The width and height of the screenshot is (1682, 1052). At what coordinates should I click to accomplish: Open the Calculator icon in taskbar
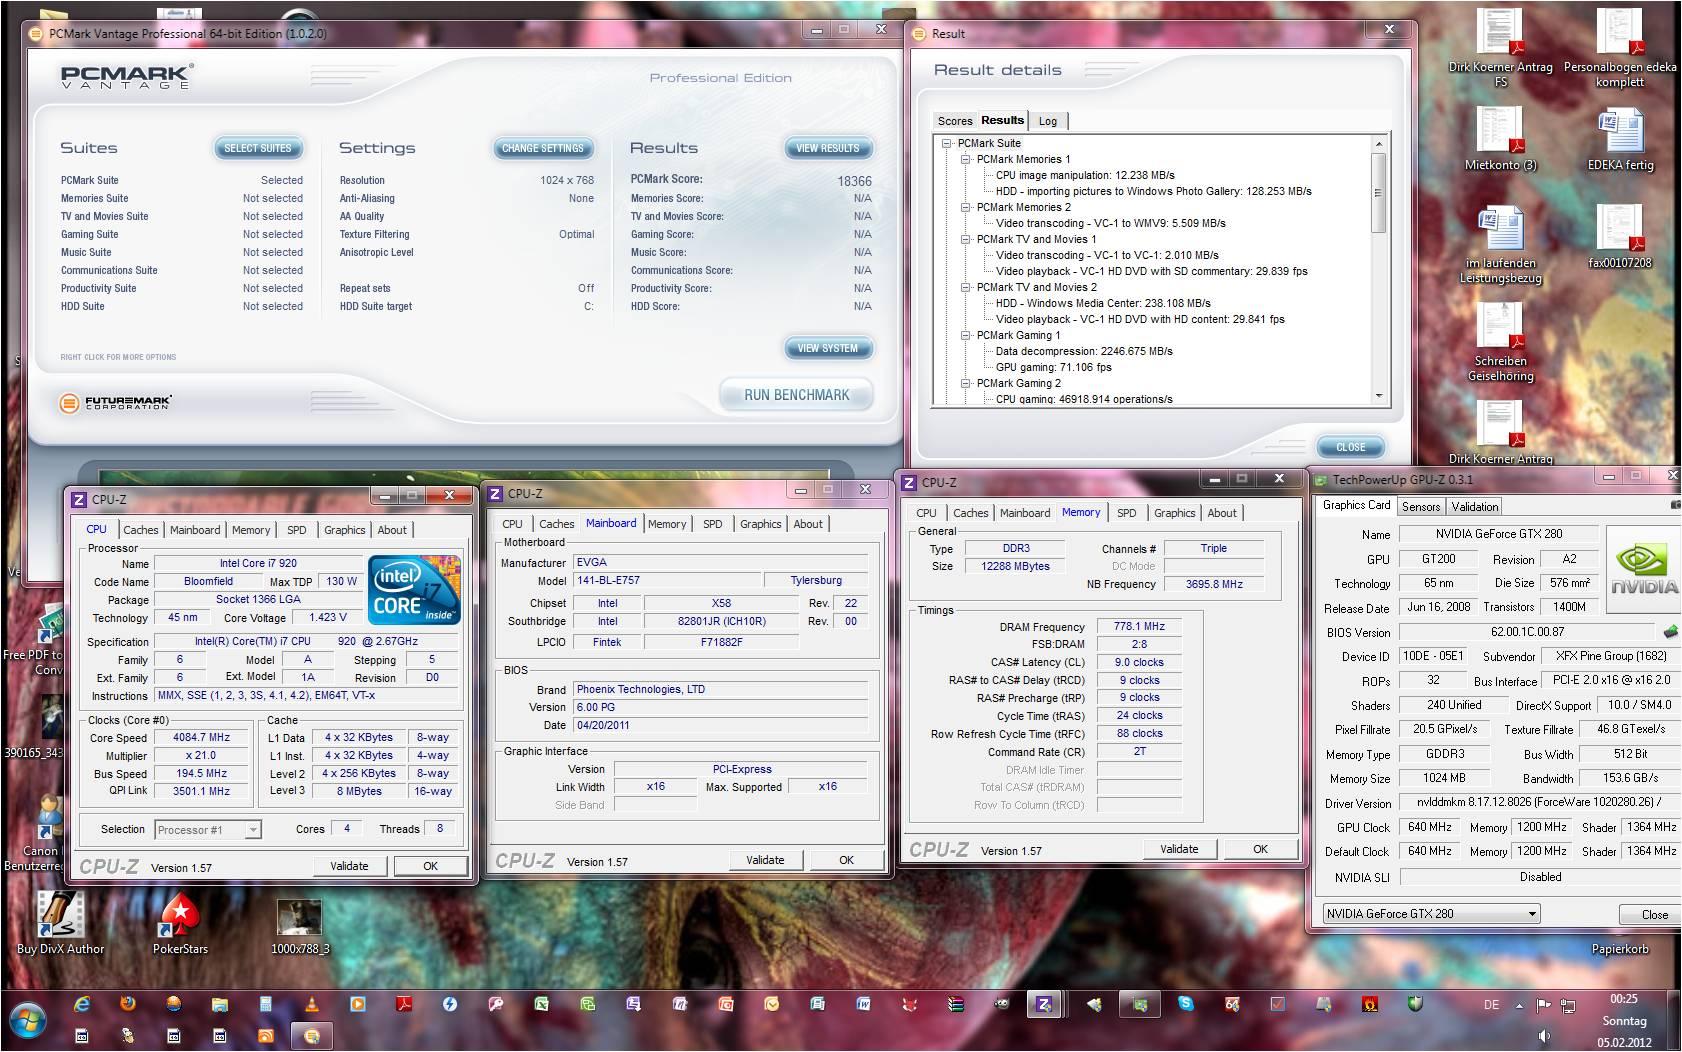click(x=265, y=1004)
